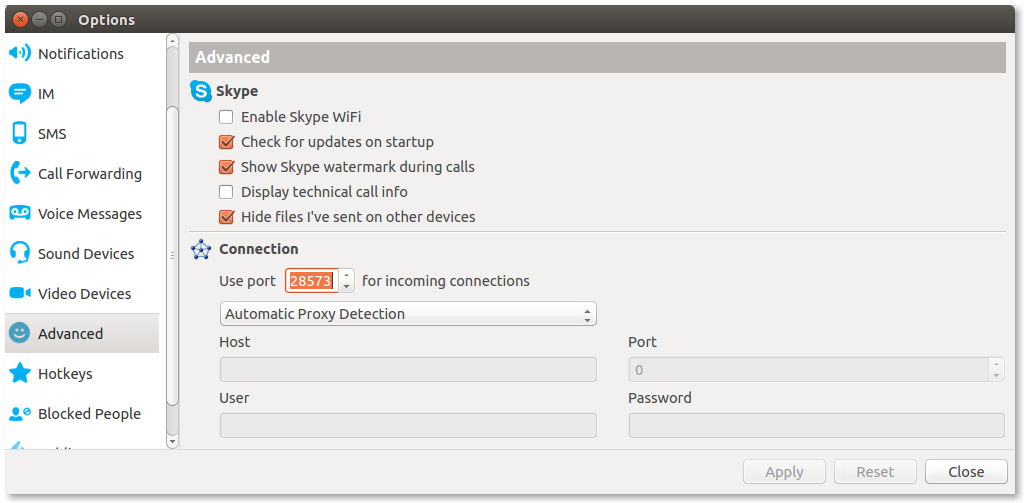Click the IM chat bubble icon

coord(19,93)
